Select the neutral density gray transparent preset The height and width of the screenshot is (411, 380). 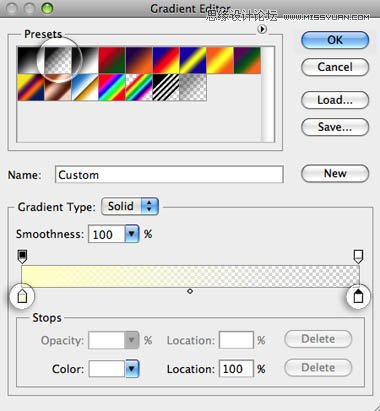[x=193, y=87]
